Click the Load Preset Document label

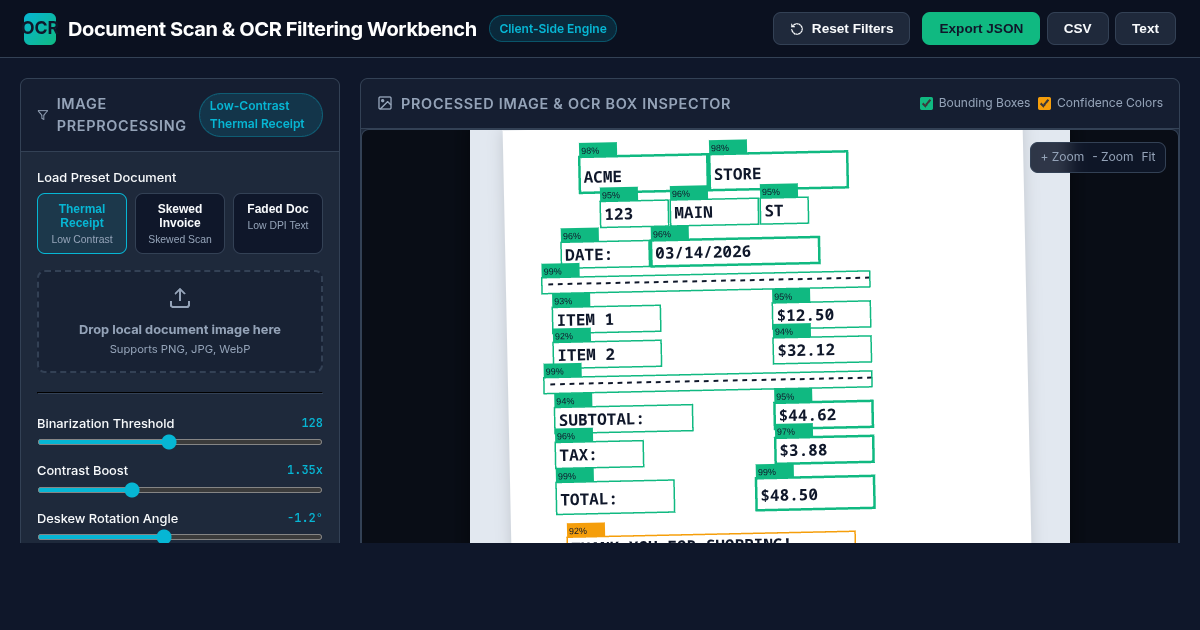[x=106, y=177]
